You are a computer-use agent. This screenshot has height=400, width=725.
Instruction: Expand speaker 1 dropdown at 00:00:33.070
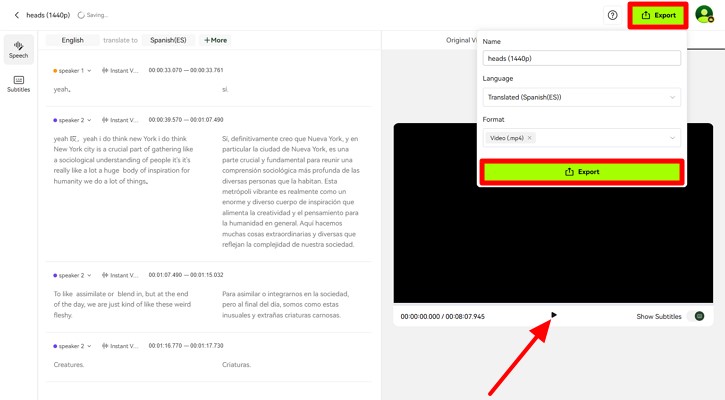click(72, 71)
